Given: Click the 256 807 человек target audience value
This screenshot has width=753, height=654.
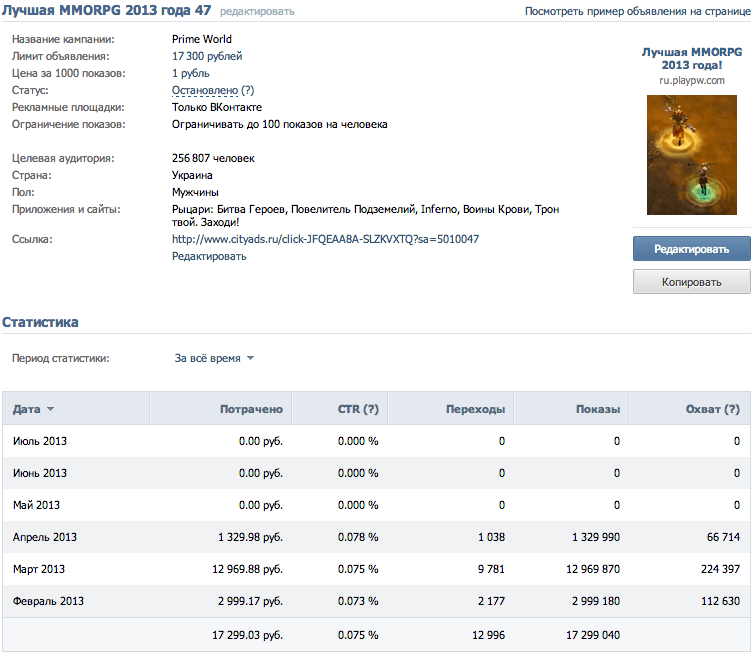Looking at the screenshot, I should [x=213, y=158].
